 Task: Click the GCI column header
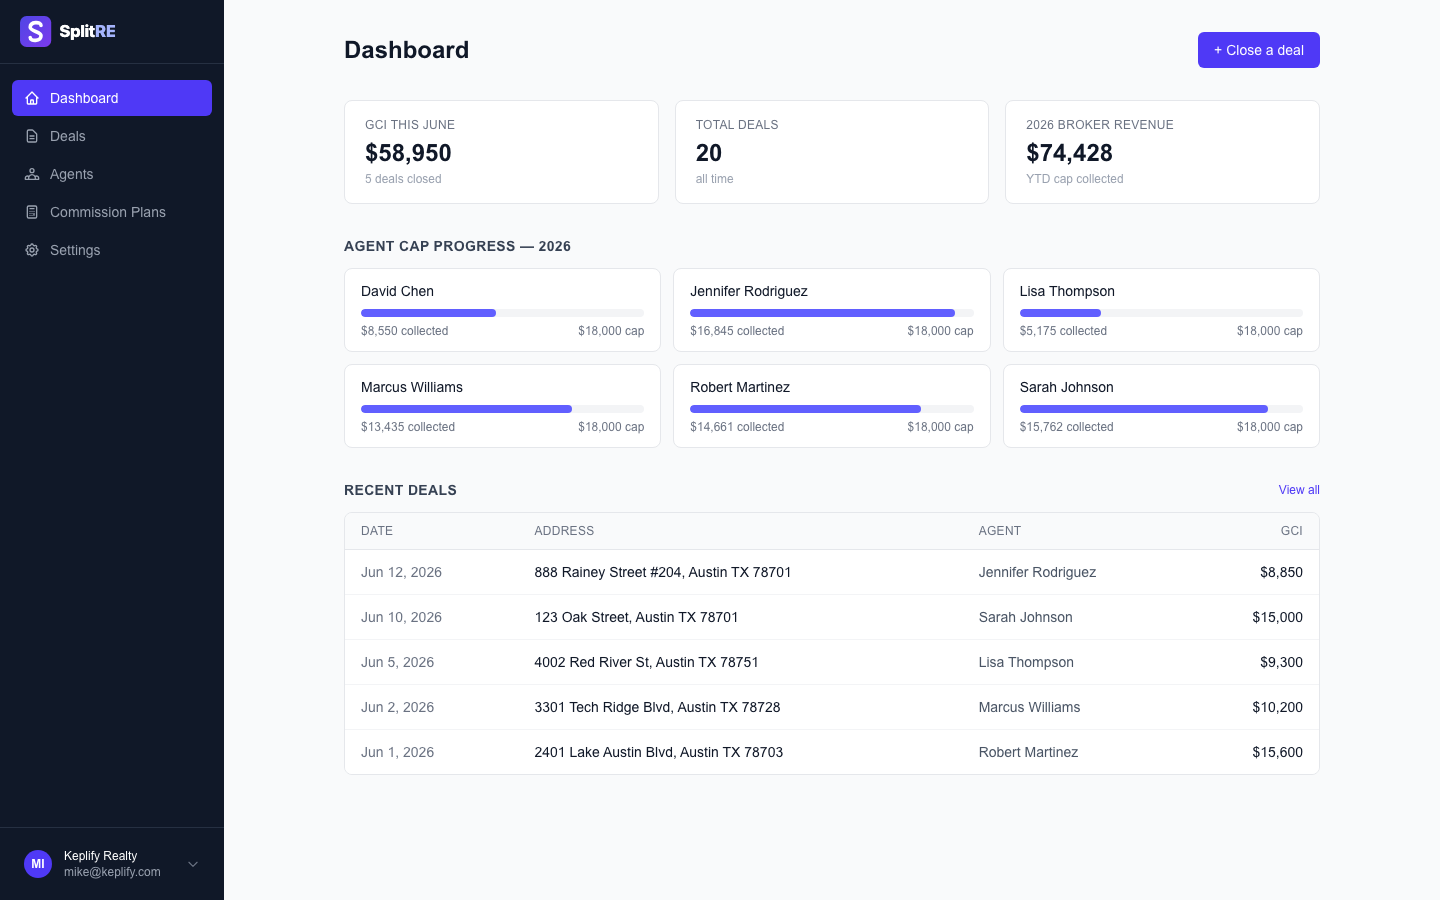click(1292, 531)
